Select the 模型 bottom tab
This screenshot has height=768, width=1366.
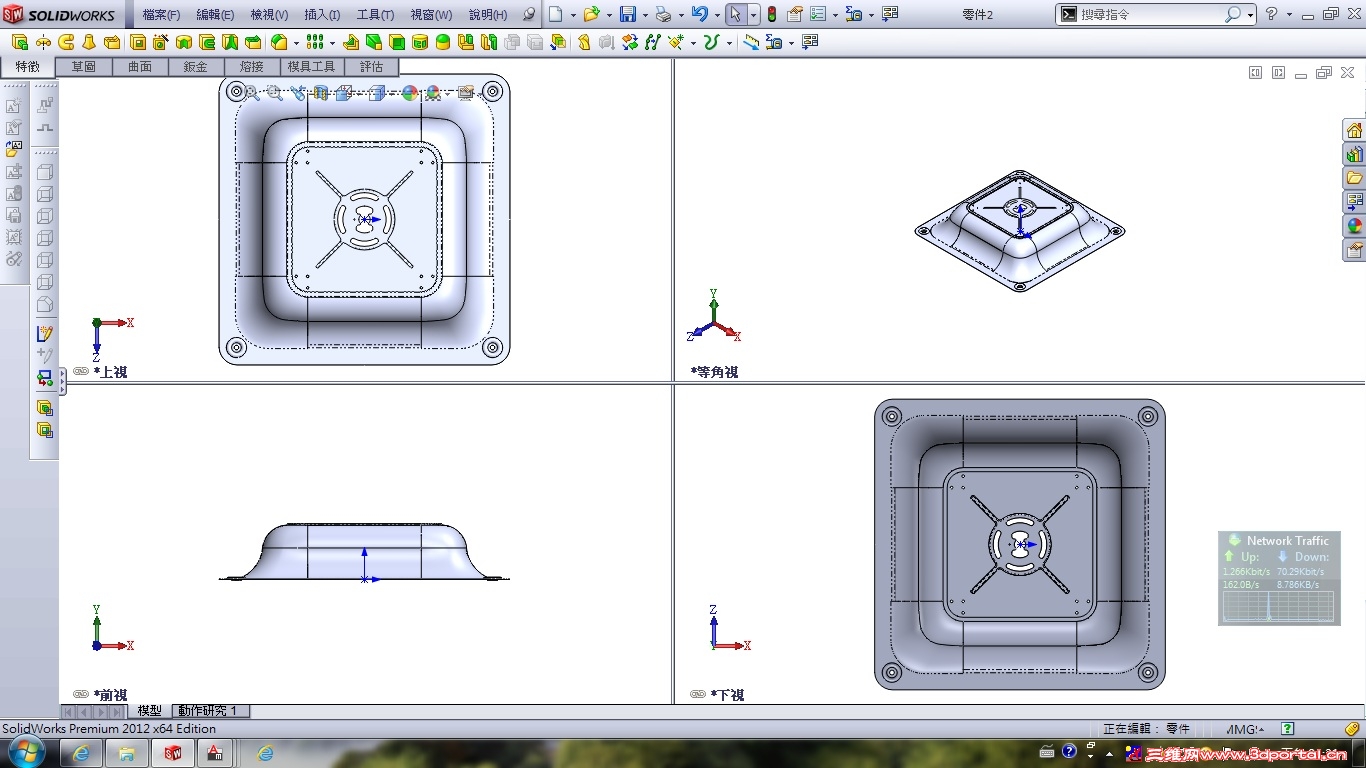(x=150, y=711)
